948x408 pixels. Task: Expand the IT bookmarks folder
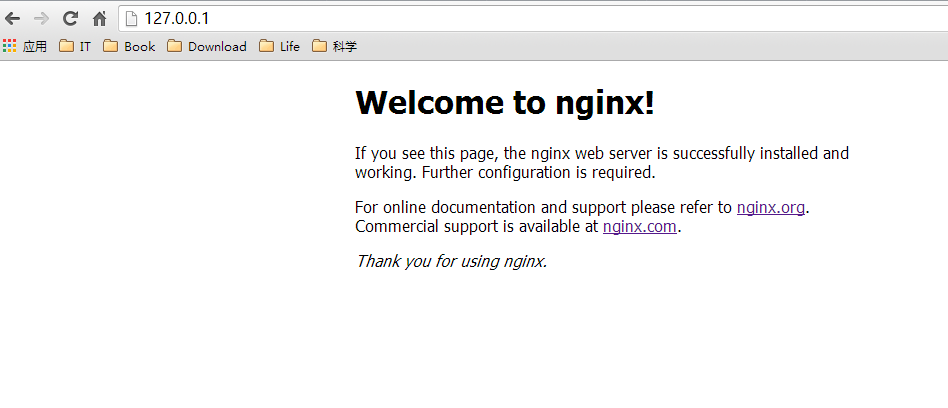coord(75,46)
